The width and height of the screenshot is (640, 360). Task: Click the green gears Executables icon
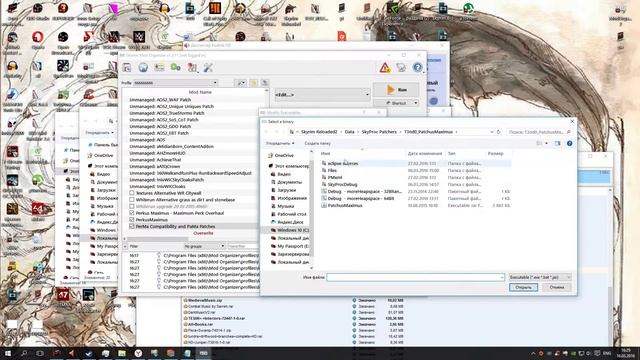[176, 67]
